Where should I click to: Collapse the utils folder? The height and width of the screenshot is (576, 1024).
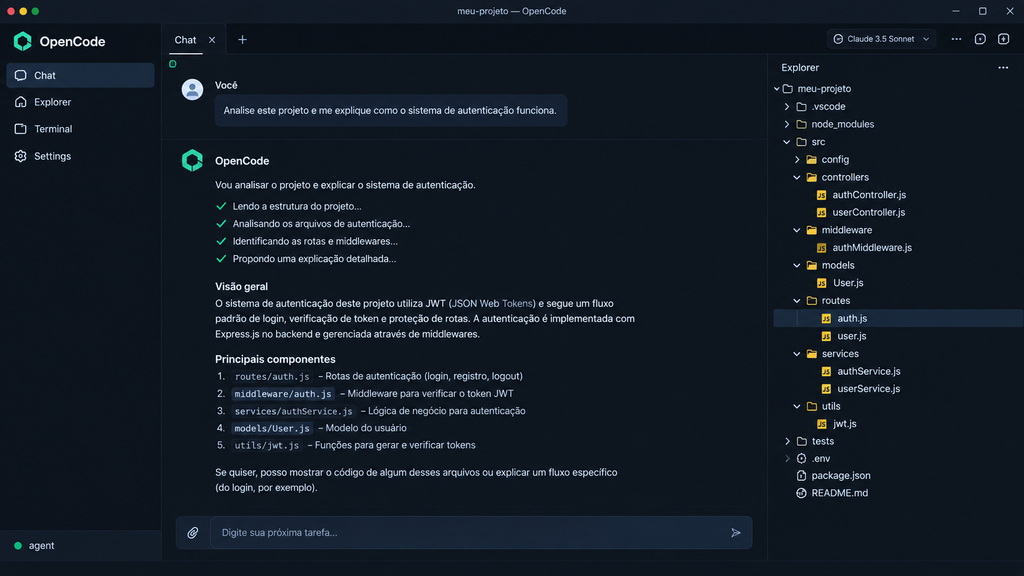click(x=797, y=406)
